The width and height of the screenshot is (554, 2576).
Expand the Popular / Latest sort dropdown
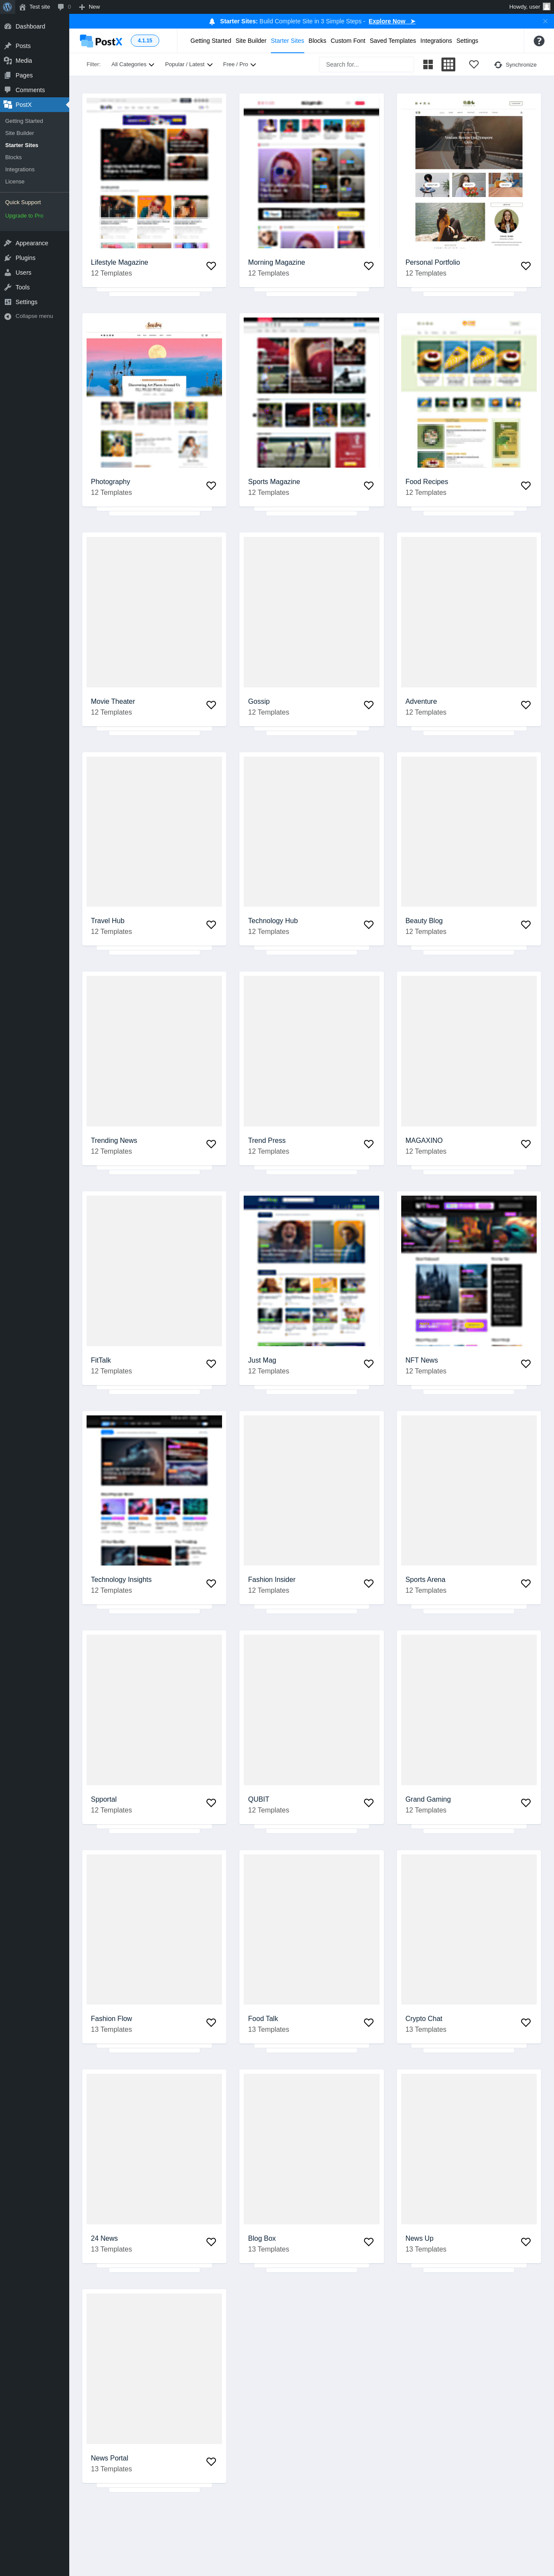coord(189,65)
